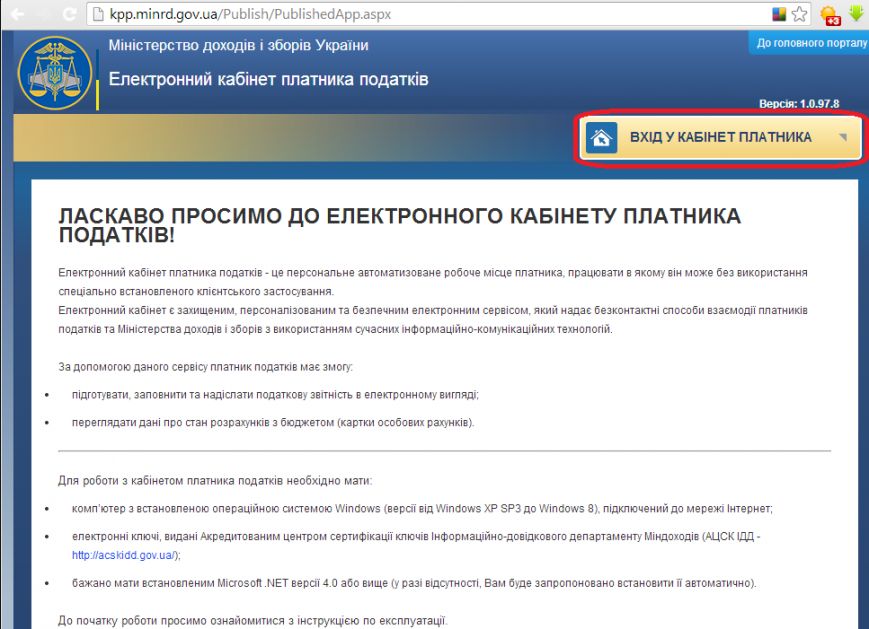The image size is (869, 629).
Task: Click the bullet starting with переглядати дані
Action: coord(273,422)
